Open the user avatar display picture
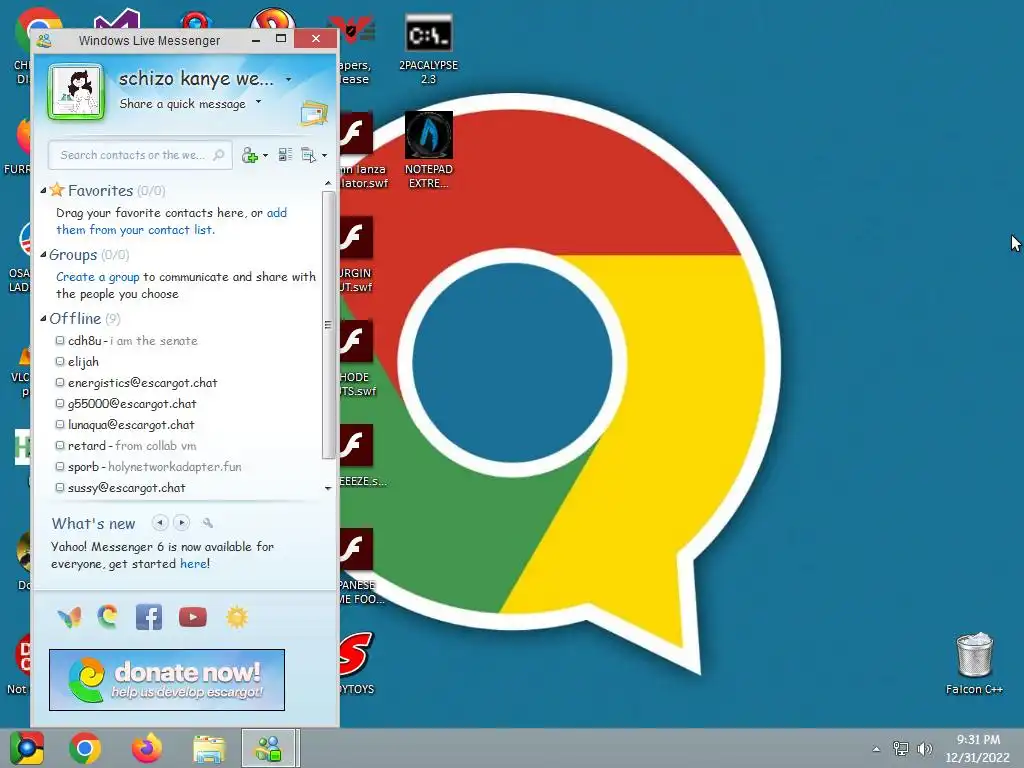The height and width of the screenshot is (768, 1024). point(76,92)
